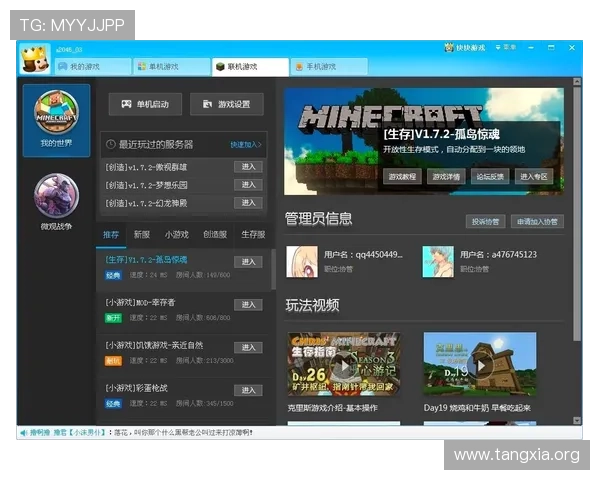
Task: Play the 克里斯游戏介绍-基本操作 video
Action: (x=344, y=364)
